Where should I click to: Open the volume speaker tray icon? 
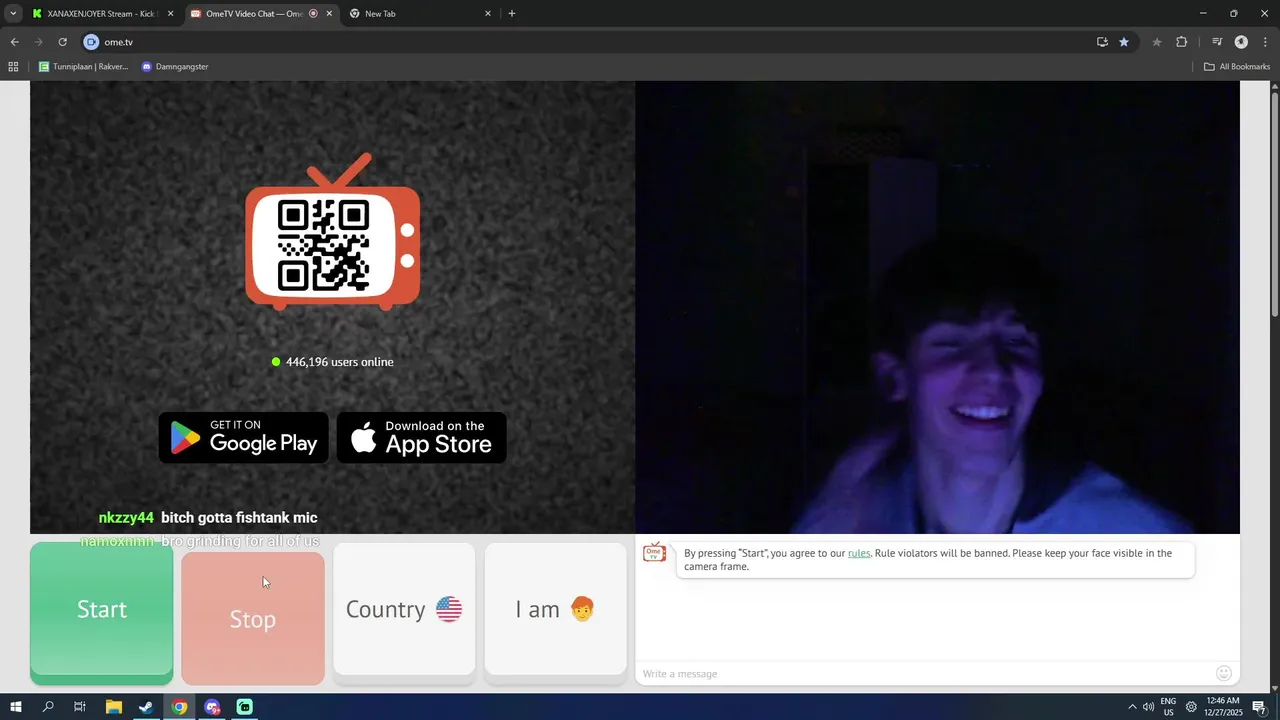[1148, 707]
